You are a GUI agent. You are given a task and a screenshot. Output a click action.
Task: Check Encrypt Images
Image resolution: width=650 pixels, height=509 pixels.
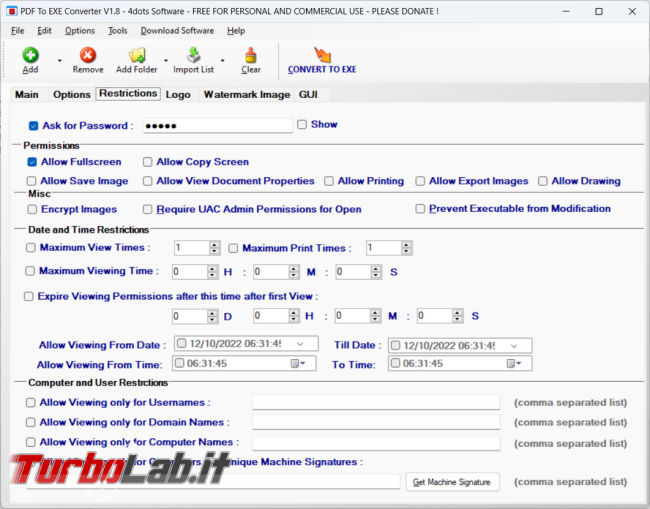tap(32, 209)
